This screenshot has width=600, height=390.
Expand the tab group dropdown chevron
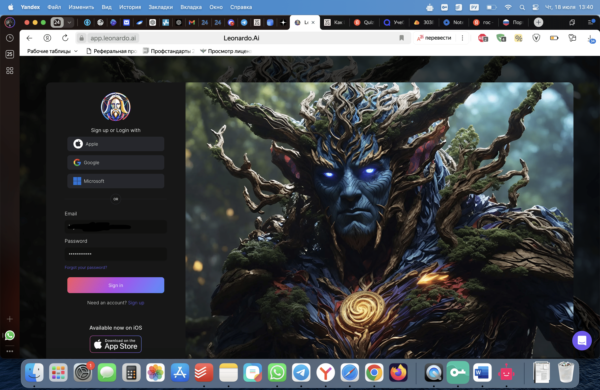69,22
